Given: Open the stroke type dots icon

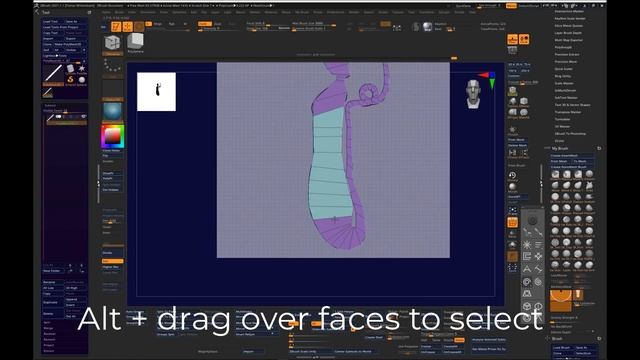Looking at the screenshot, I should [x=112, y=67].
